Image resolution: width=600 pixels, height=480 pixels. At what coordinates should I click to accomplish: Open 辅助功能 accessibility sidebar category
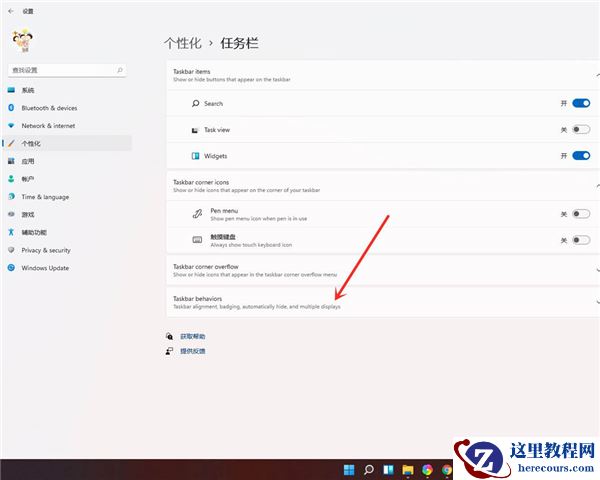point(67,232)
